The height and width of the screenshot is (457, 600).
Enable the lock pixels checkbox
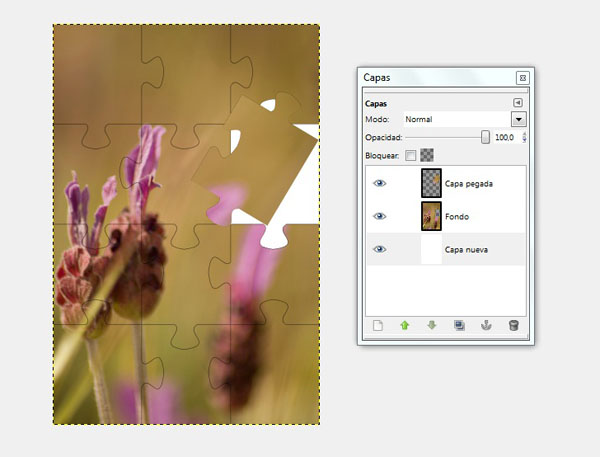[x=411, y=155]
